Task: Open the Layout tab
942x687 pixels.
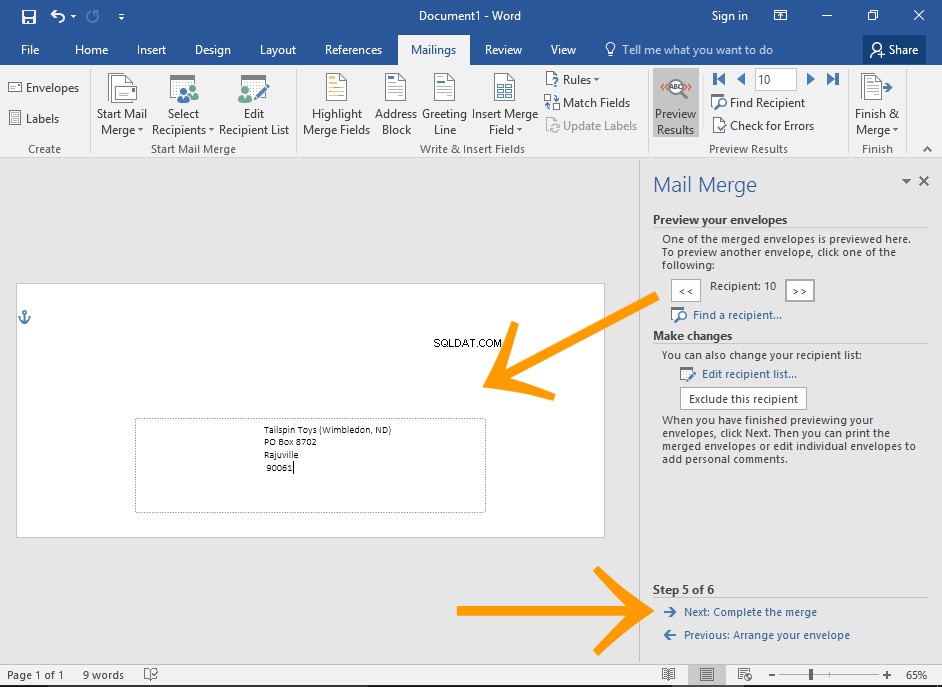Action: [x=278, y=50]
